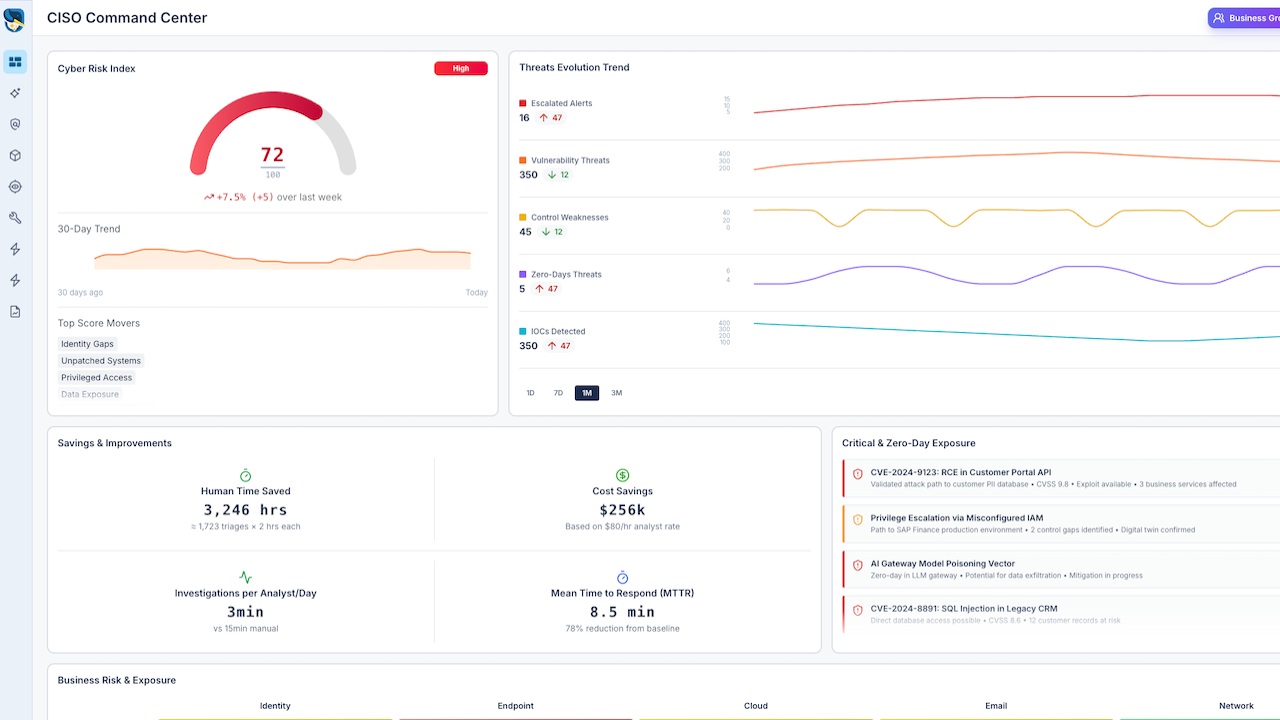
Task: Select the shield with @ sidebar icon
Action: coord(15,124)
